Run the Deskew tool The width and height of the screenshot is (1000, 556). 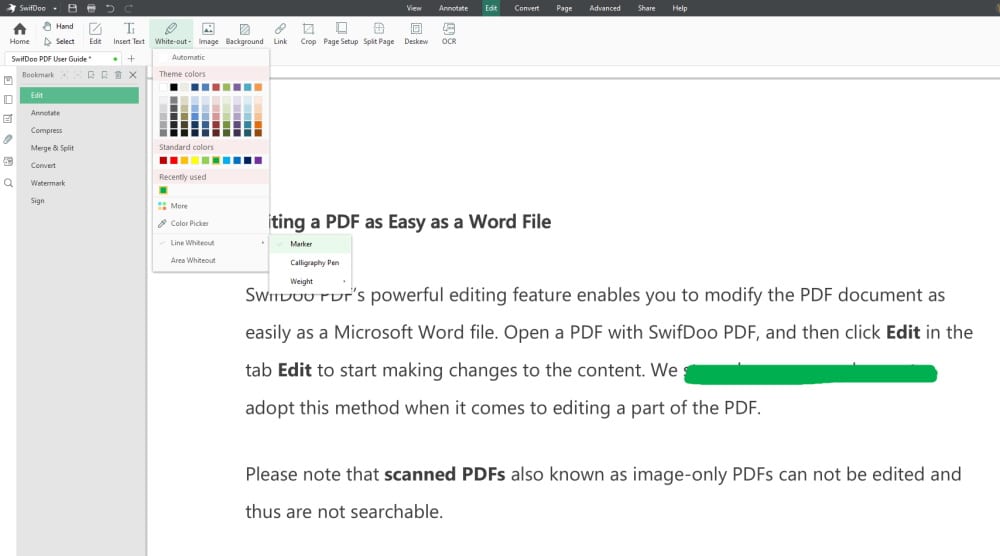coord(416,34)
